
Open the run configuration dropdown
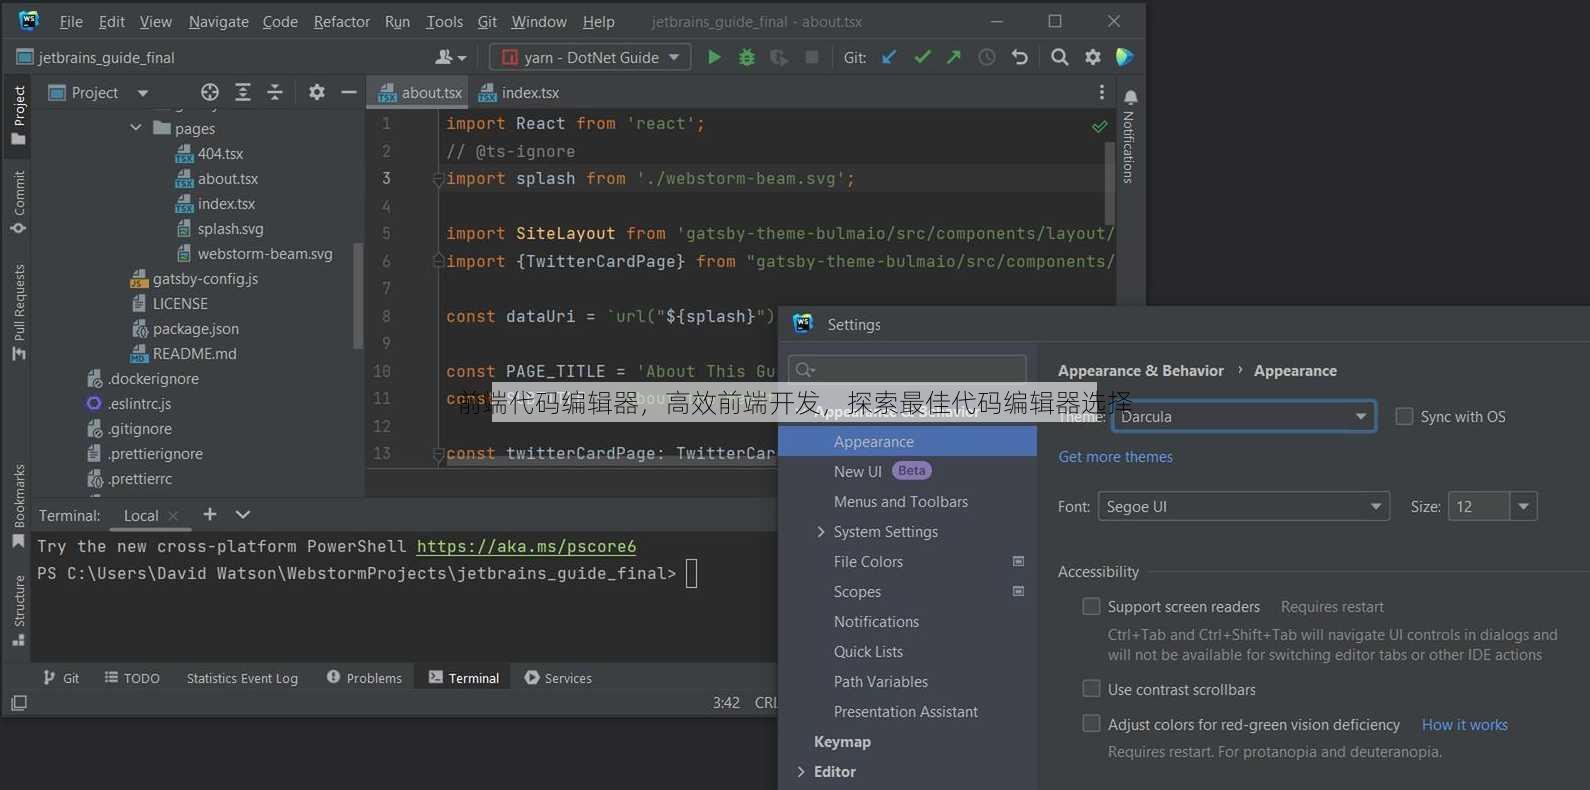pos(590,58)
